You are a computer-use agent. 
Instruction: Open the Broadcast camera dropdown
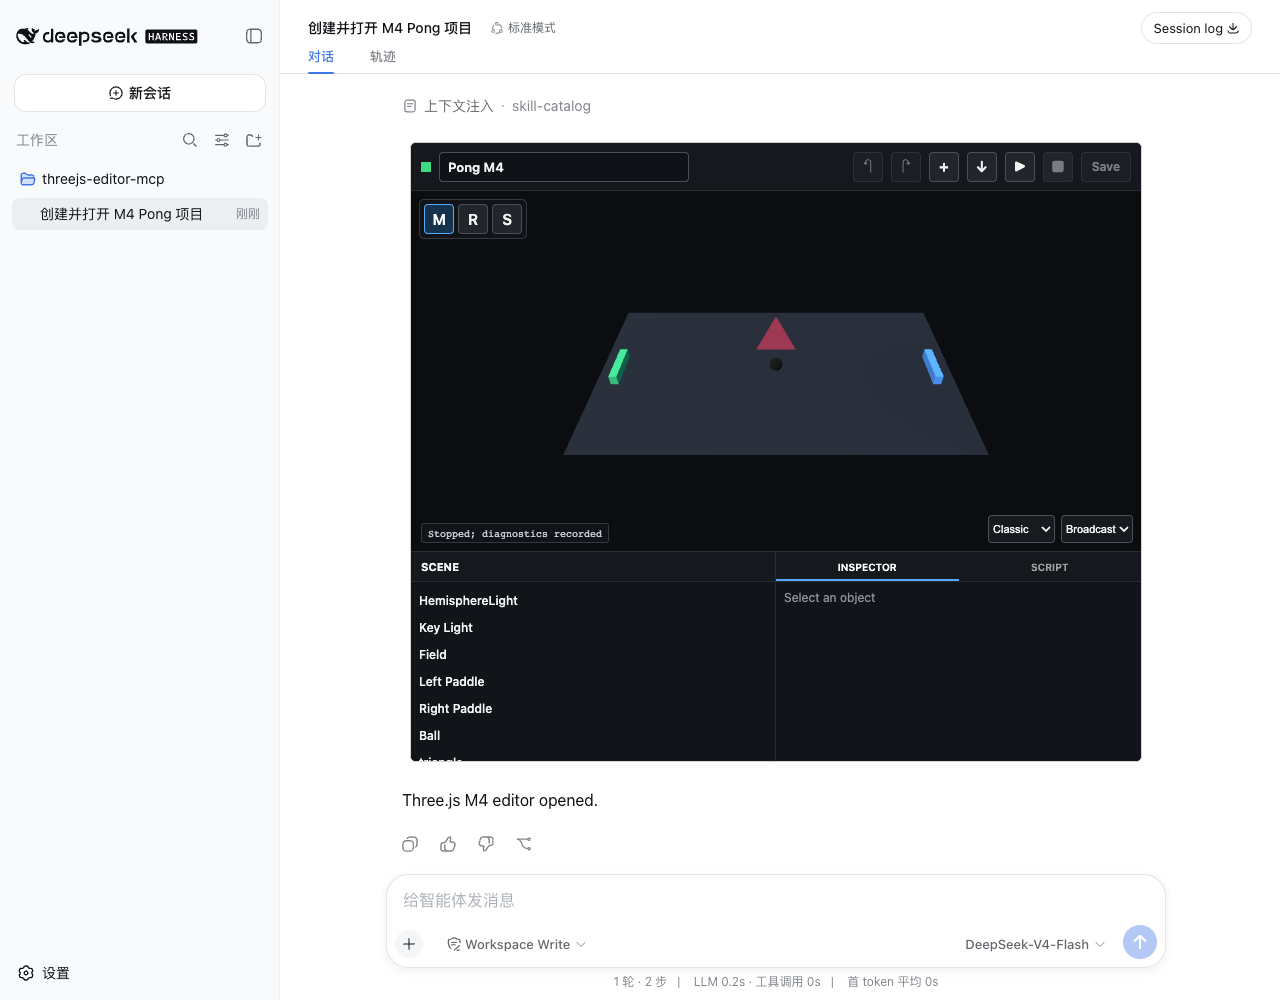tap(1097, 529)
